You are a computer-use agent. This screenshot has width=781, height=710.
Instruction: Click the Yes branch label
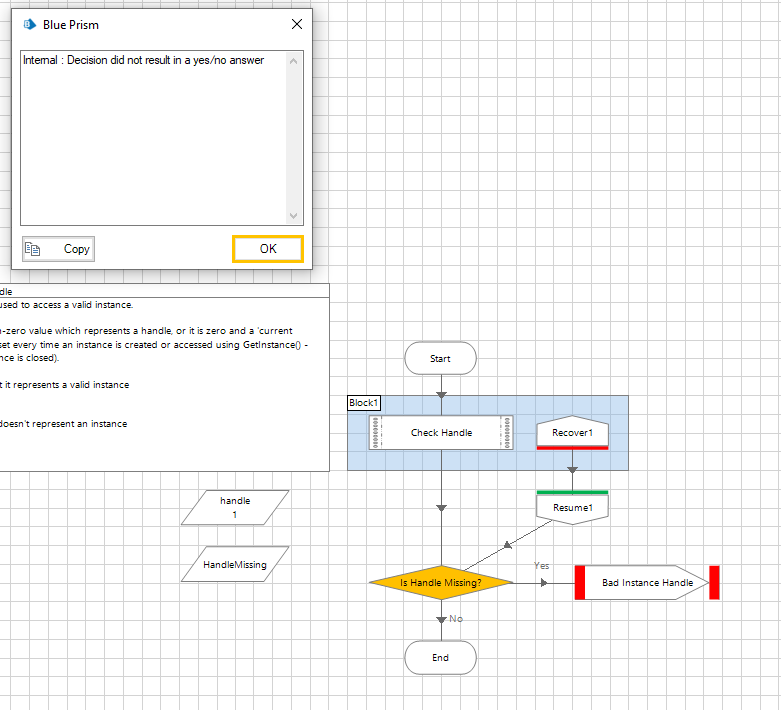click(x=541, y=566)
